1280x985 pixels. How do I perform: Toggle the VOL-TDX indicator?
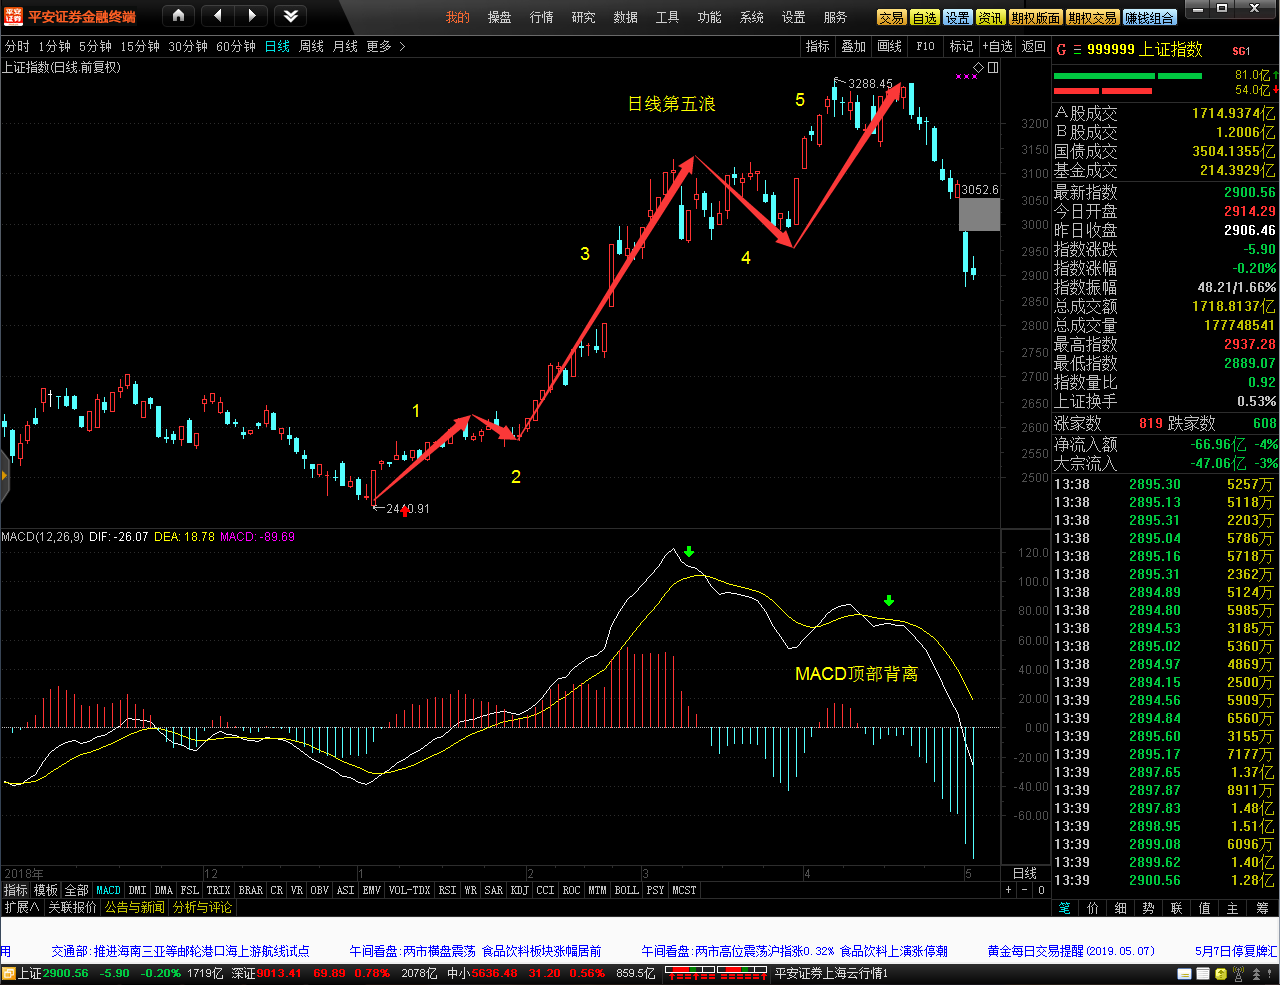pyautogui.click(x=409, y=890)
